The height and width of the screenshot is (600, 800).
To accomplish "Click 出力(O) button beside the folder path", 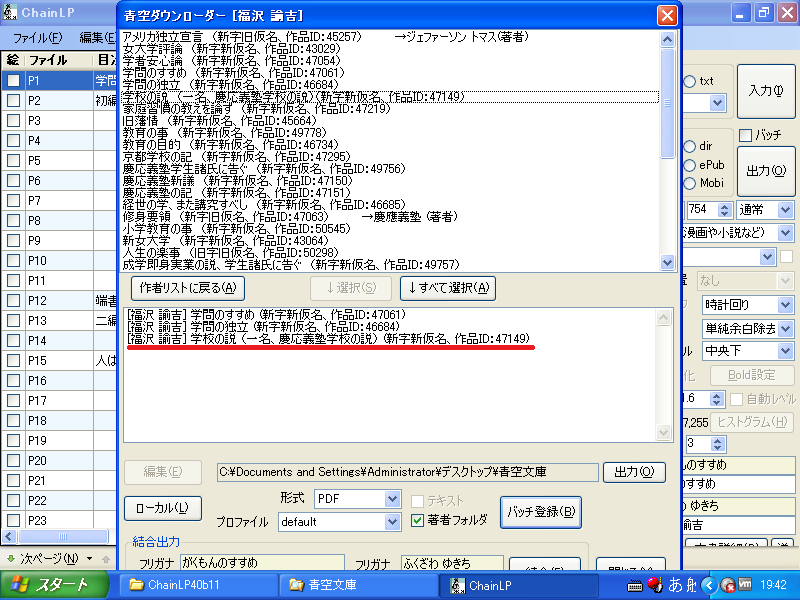I will 634,472.
